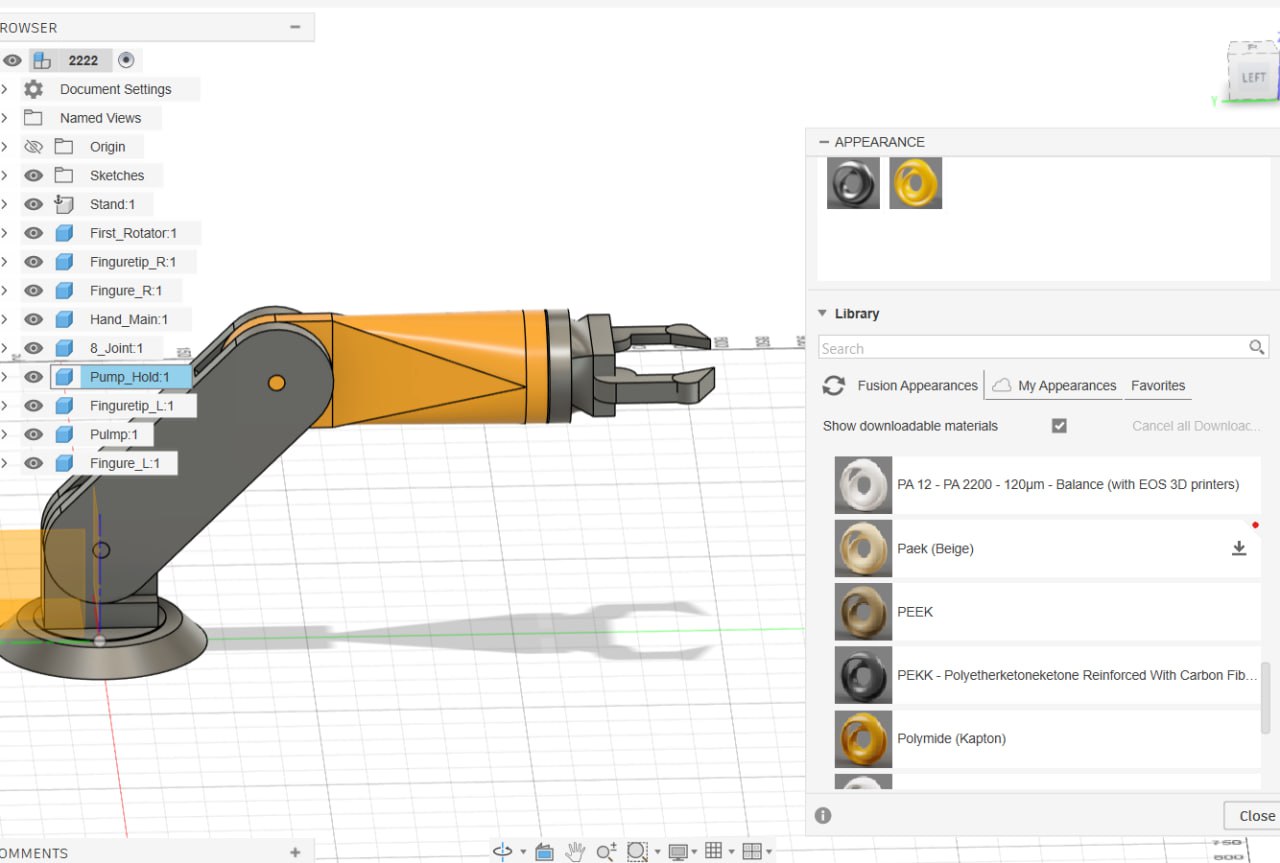Collapse the APPEARANCE dialog header
Image resolution: width=1280 pixels, height=863 pixels.
[x=824, y=142]
